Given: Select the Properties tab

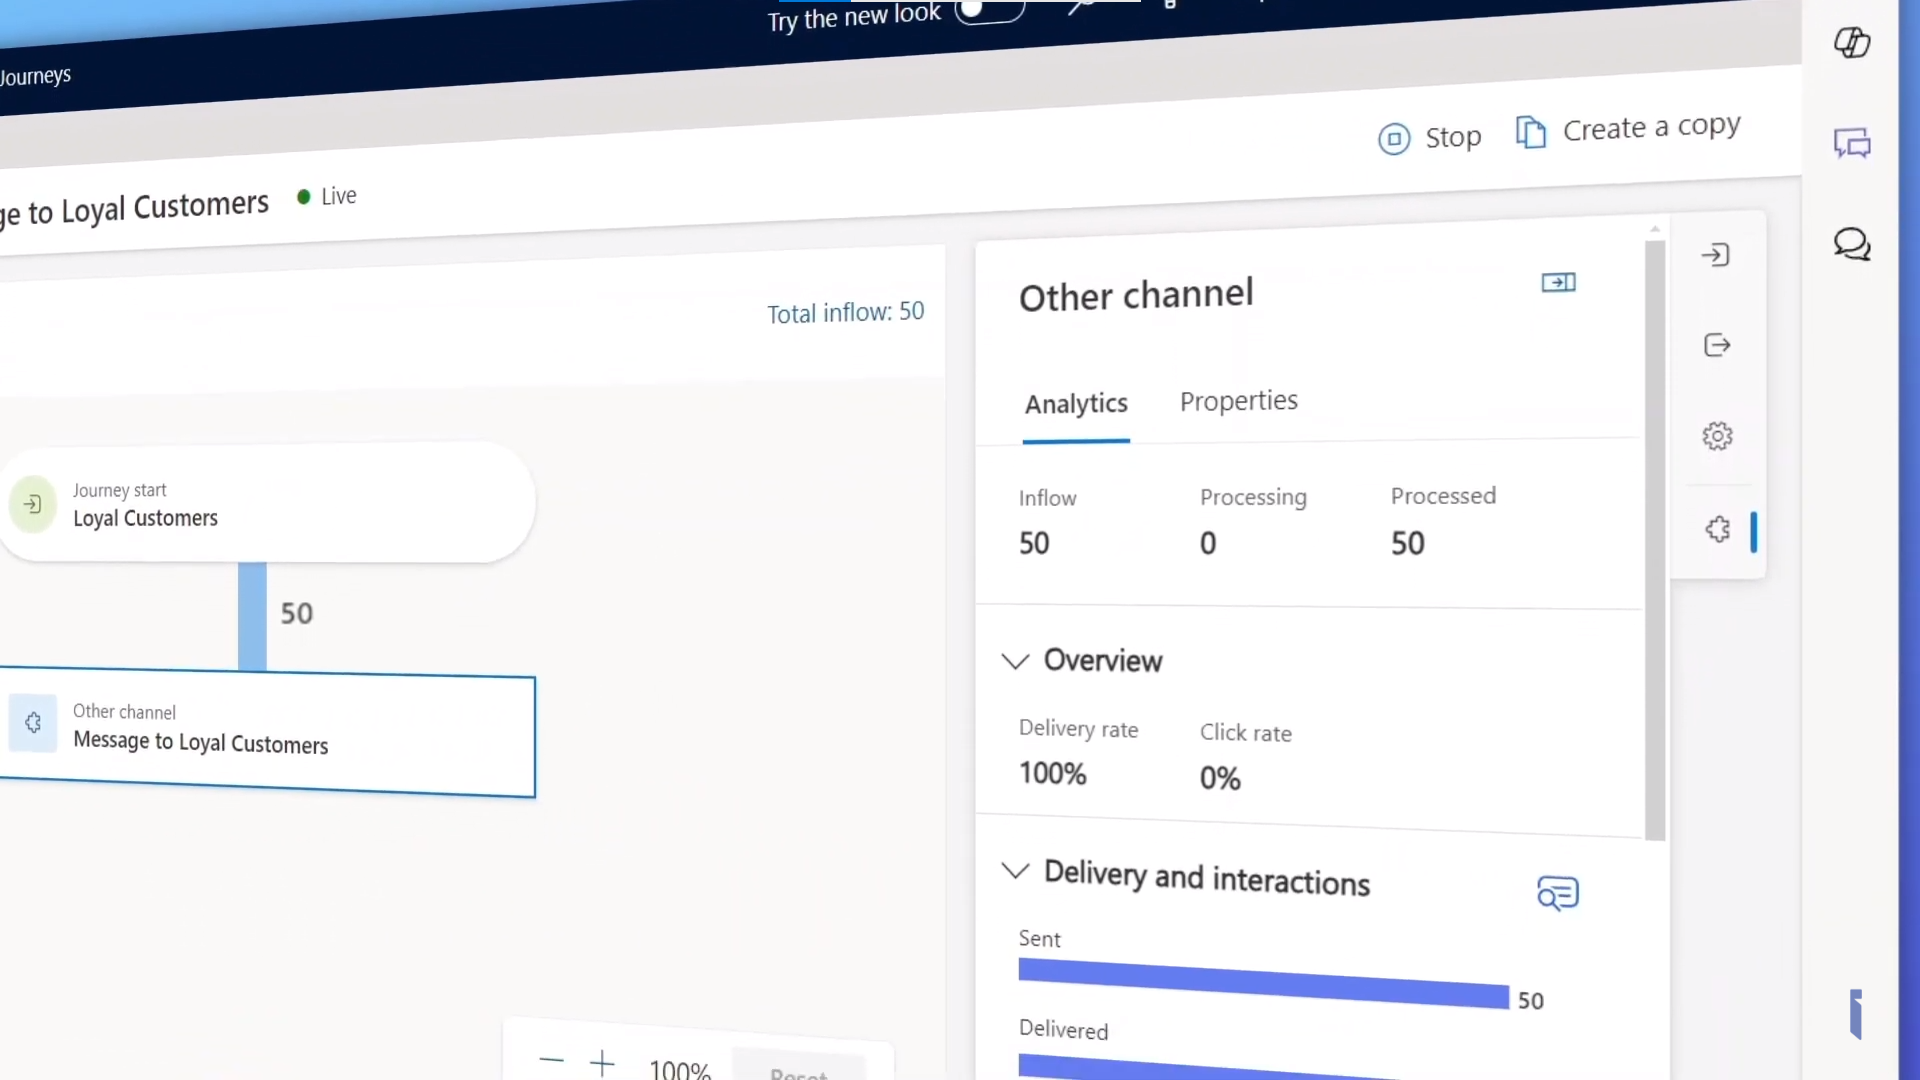Looking at the screenshot, I should pyautogui.click(x=1238, y=401).
